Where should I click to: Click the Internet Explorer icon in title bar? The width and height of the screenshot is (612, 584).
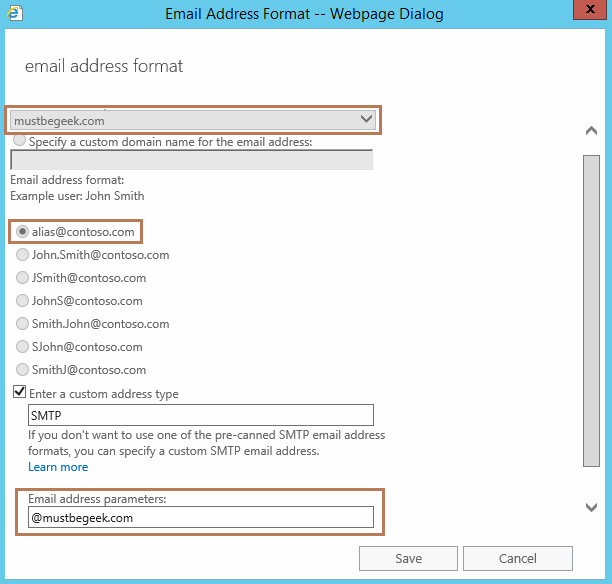(13, 14)
